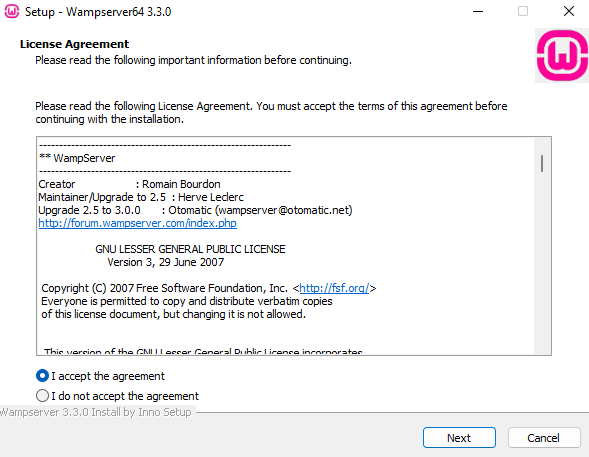The width and height of the screenshot is (589, 457).
Task: Click the "Setup - Wampserver64 3.3.0" title bar text
Action: (x=98, y=12)
